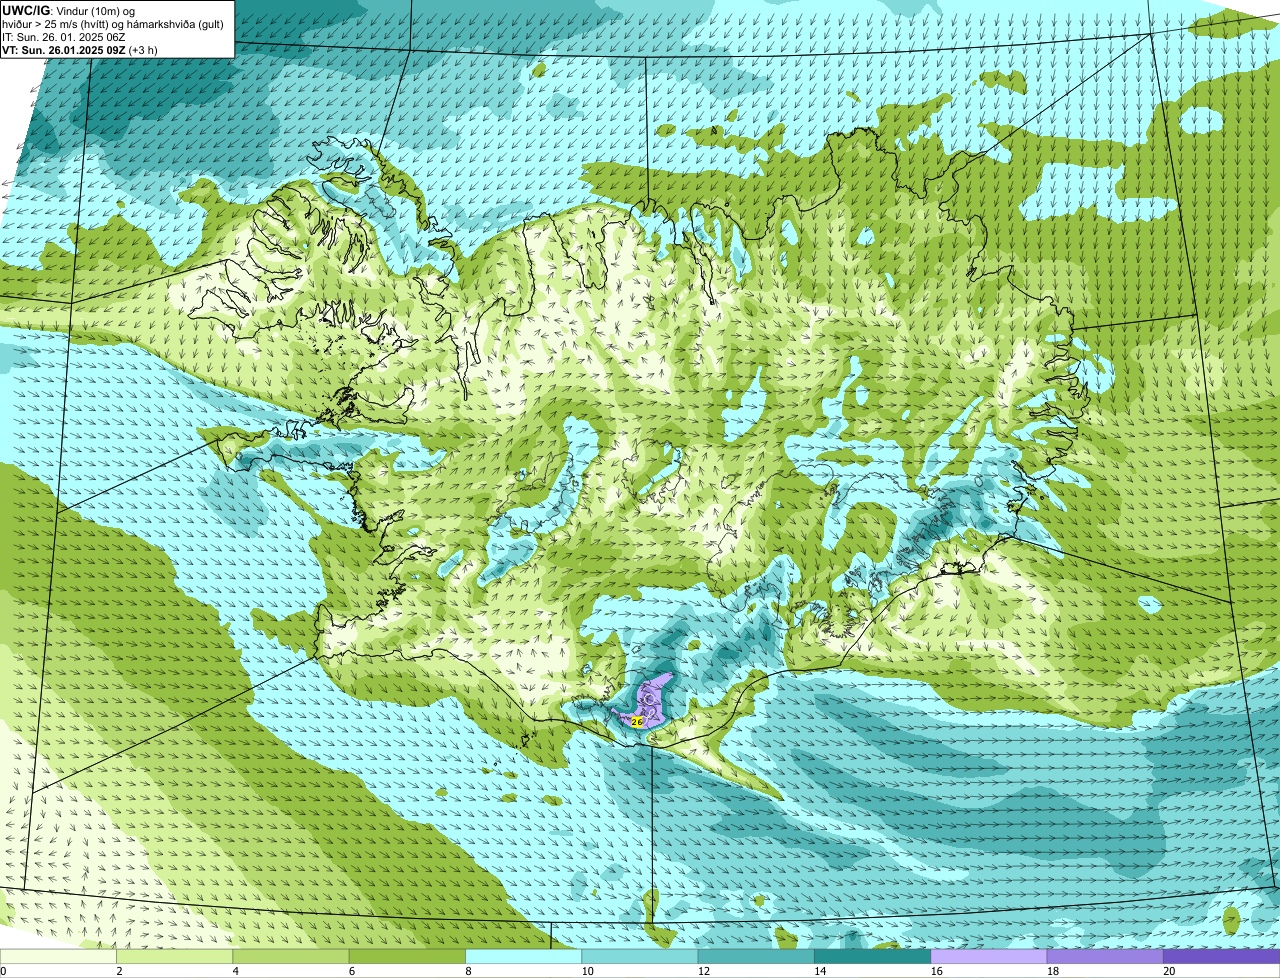Viewport: 1280px width, 978px height.
Task: Click the 'hviður > 25 m/s (hvítt)' description line
Action: pos(112,24)
